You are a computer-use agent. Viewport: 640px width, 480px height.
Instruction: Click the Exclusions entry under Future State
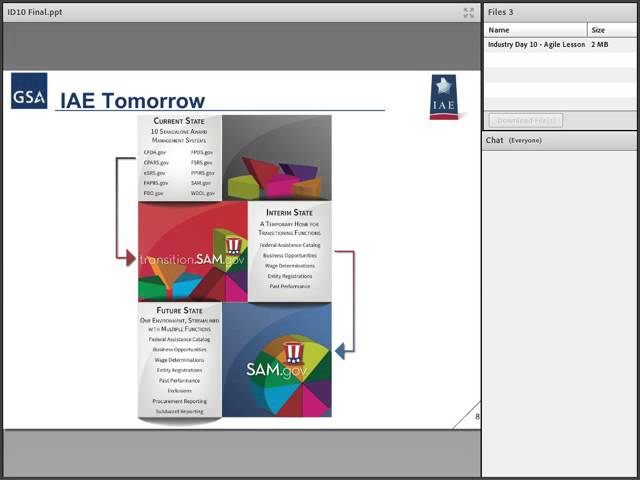pyautogui.click(x=179, y=391)
